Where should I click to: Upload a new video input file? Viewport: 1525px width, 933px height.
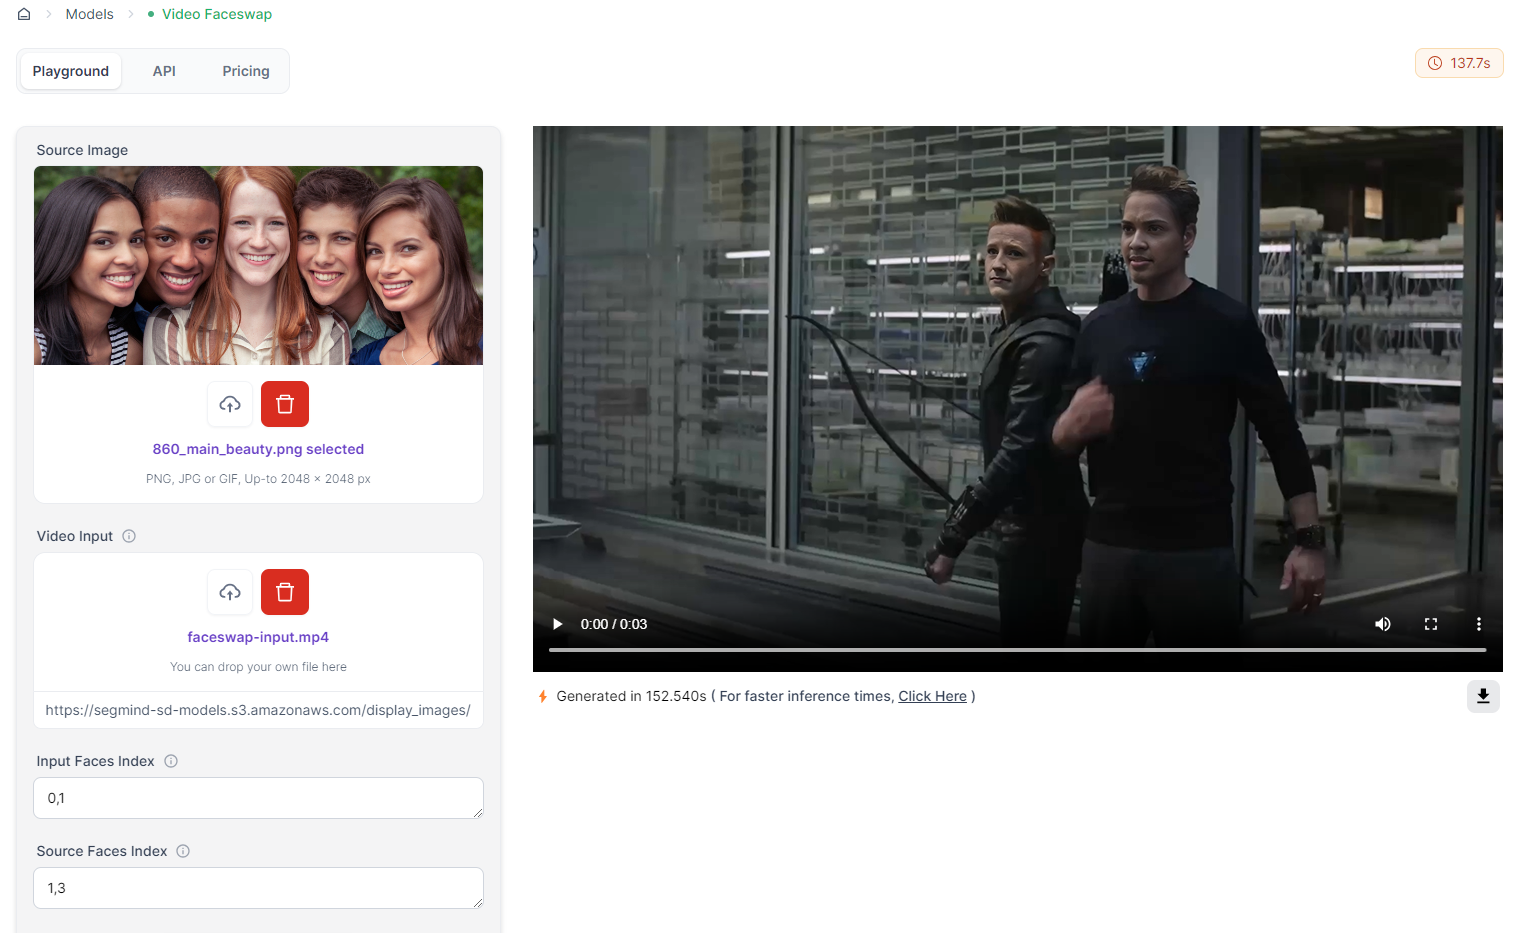click(231, 592)
